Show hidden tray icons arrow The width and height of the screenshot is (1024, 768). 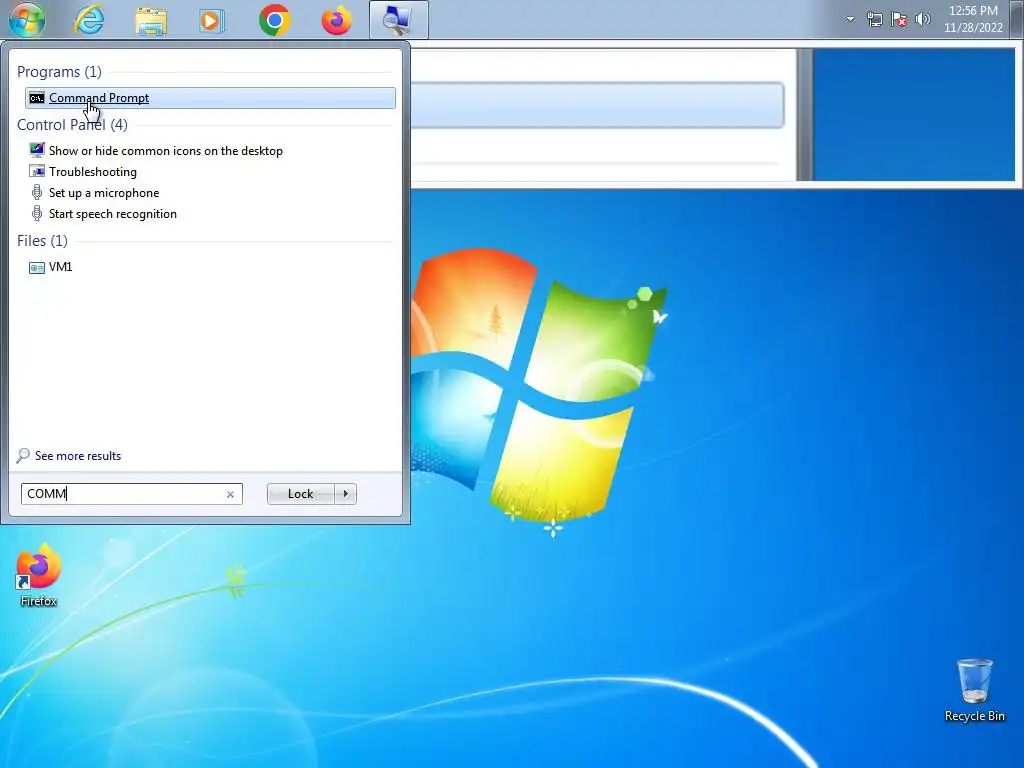tap(850, 19)
